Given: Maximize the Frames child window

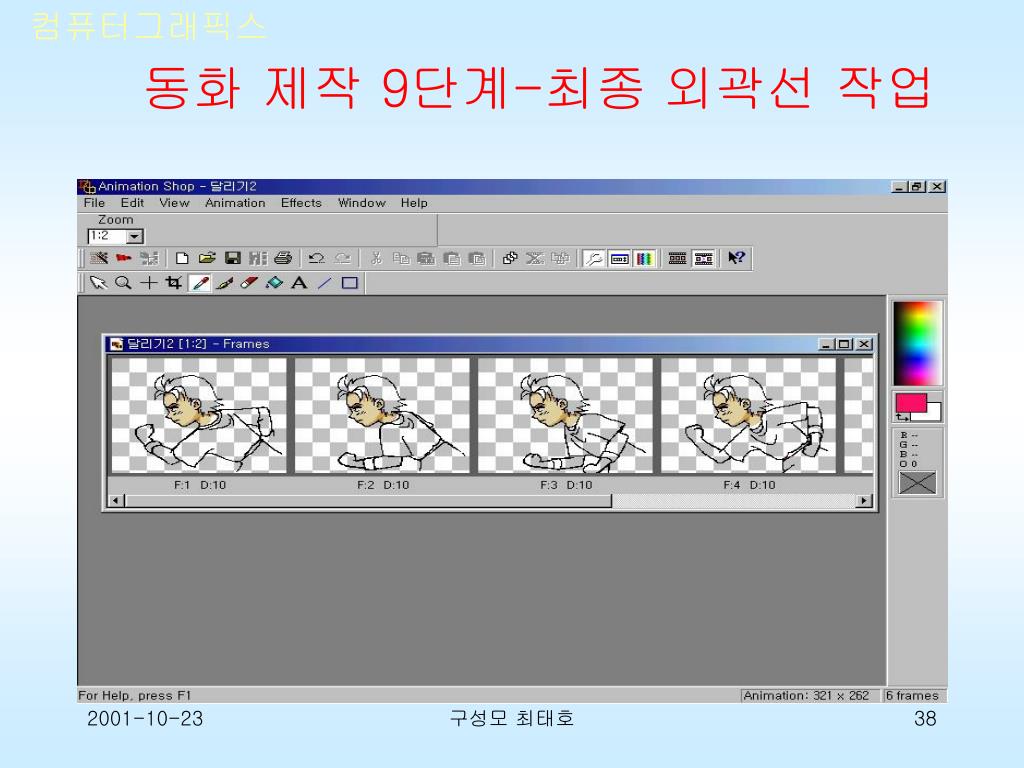Looking at the screenshot, I should pos(845,344).
